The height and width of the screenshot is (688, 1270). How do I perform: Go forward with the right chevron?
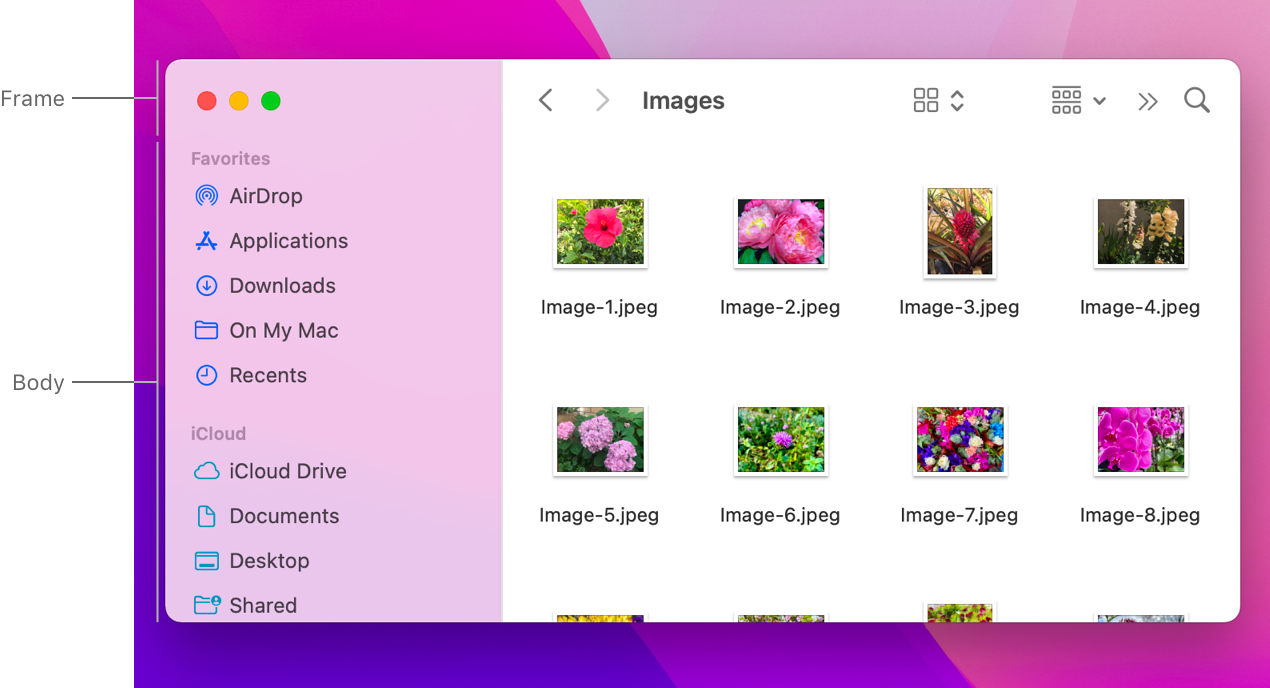(x=602, y=100)
